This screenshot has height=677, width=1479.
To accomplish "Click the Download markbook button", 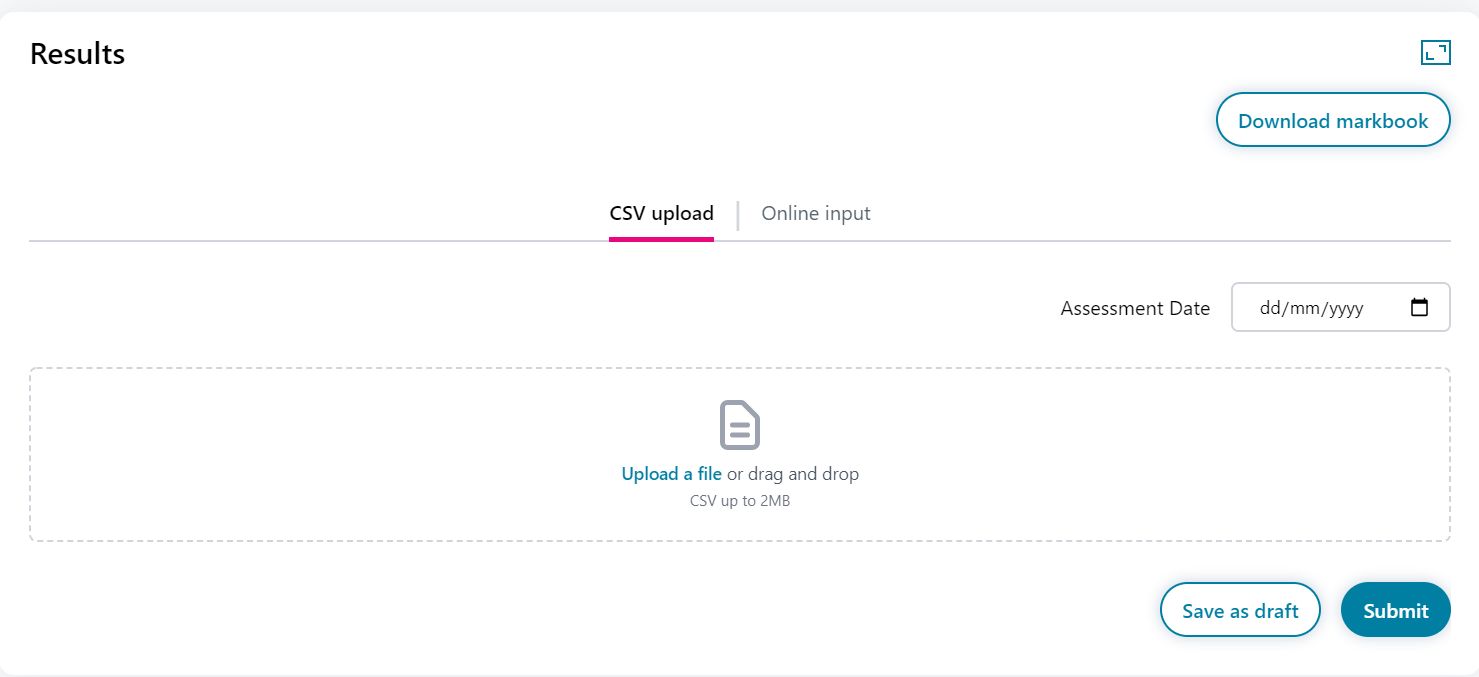I will click(1333, 121).
